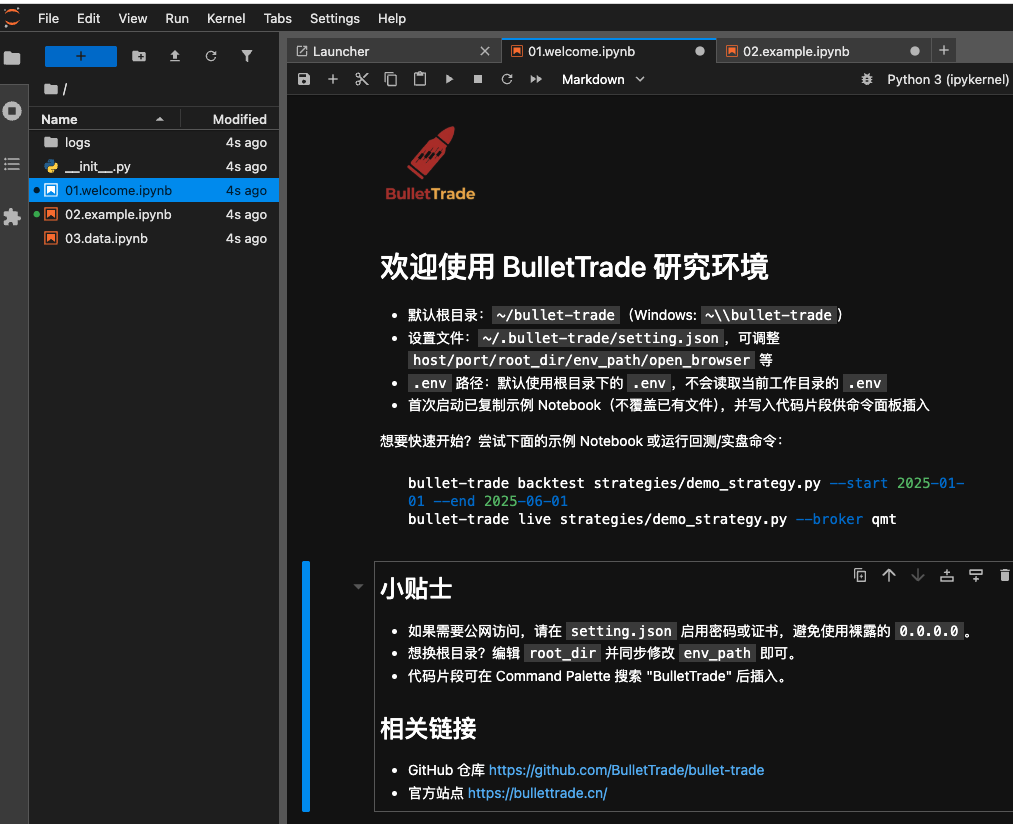Click the Upload Files icon
Image resolution: width=1013 pixels, height=824 pixels.
[x=175, y=56]
